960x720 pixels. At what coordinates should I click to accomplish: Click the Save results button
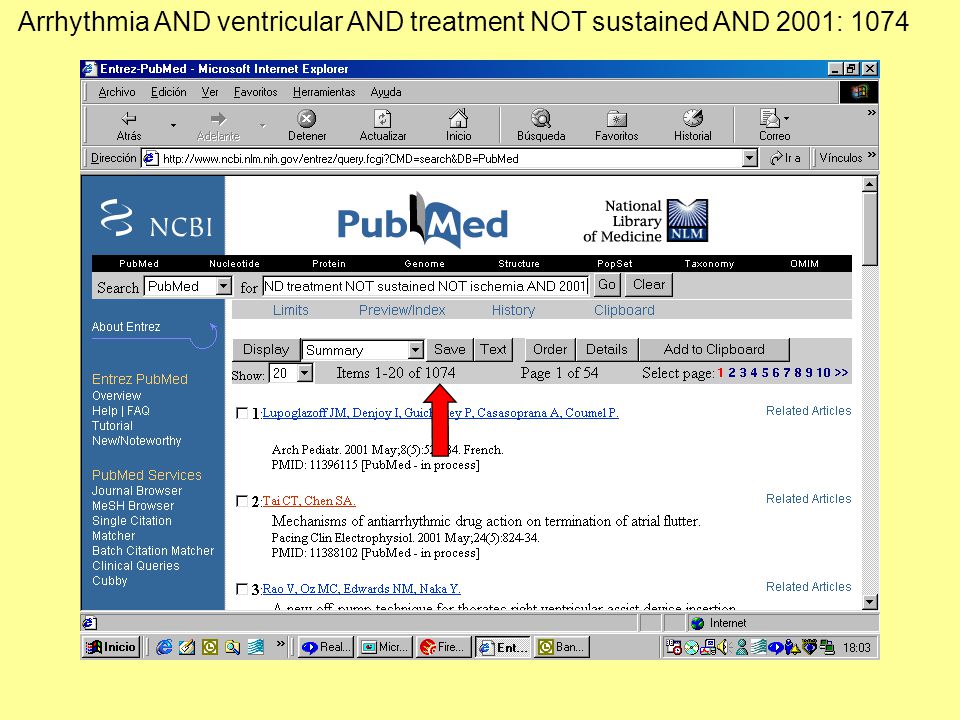pos(449,350)
